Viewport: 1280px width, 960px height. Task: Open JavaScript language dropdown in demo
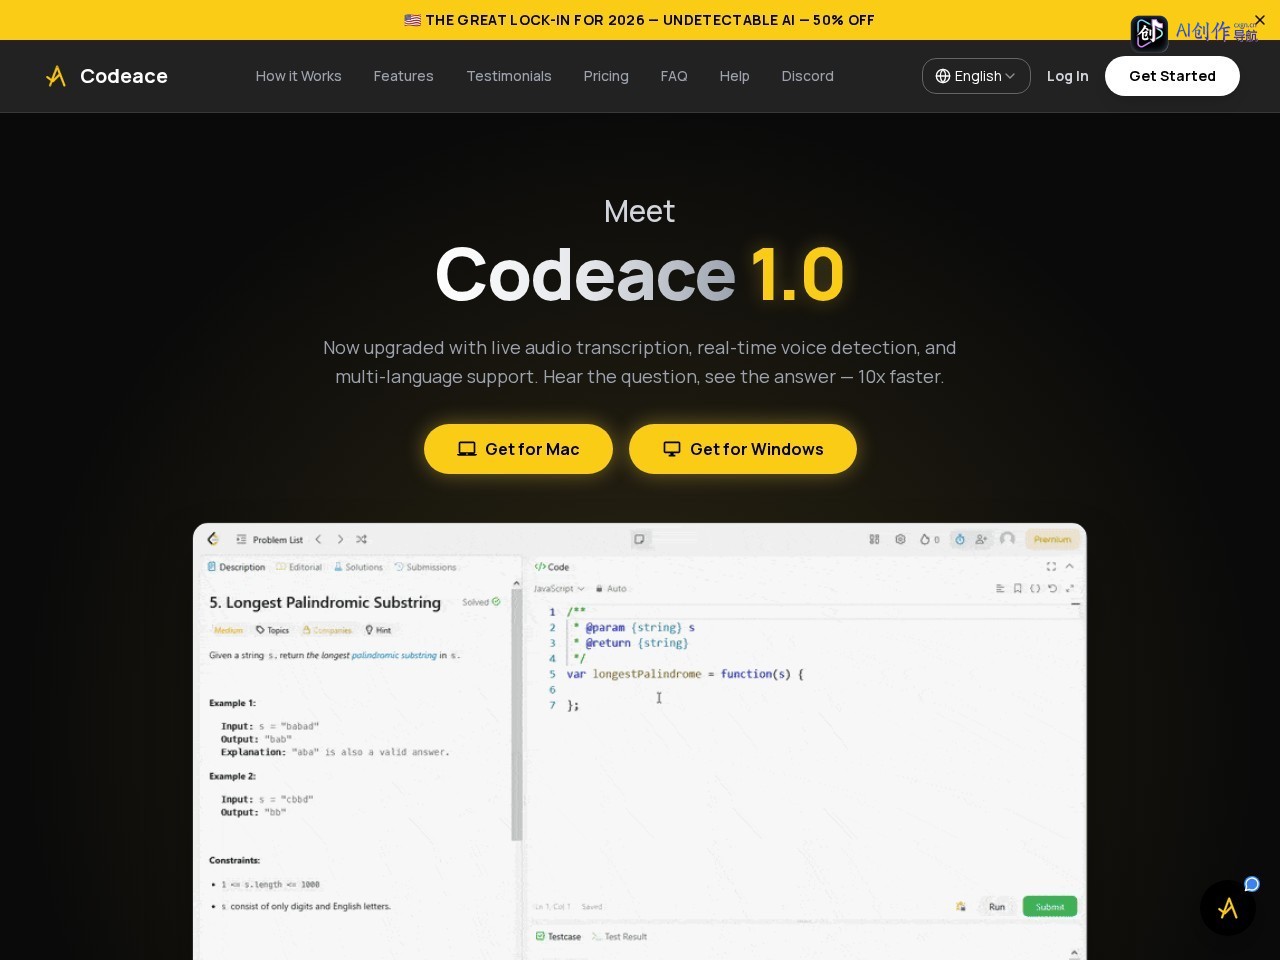559,589
